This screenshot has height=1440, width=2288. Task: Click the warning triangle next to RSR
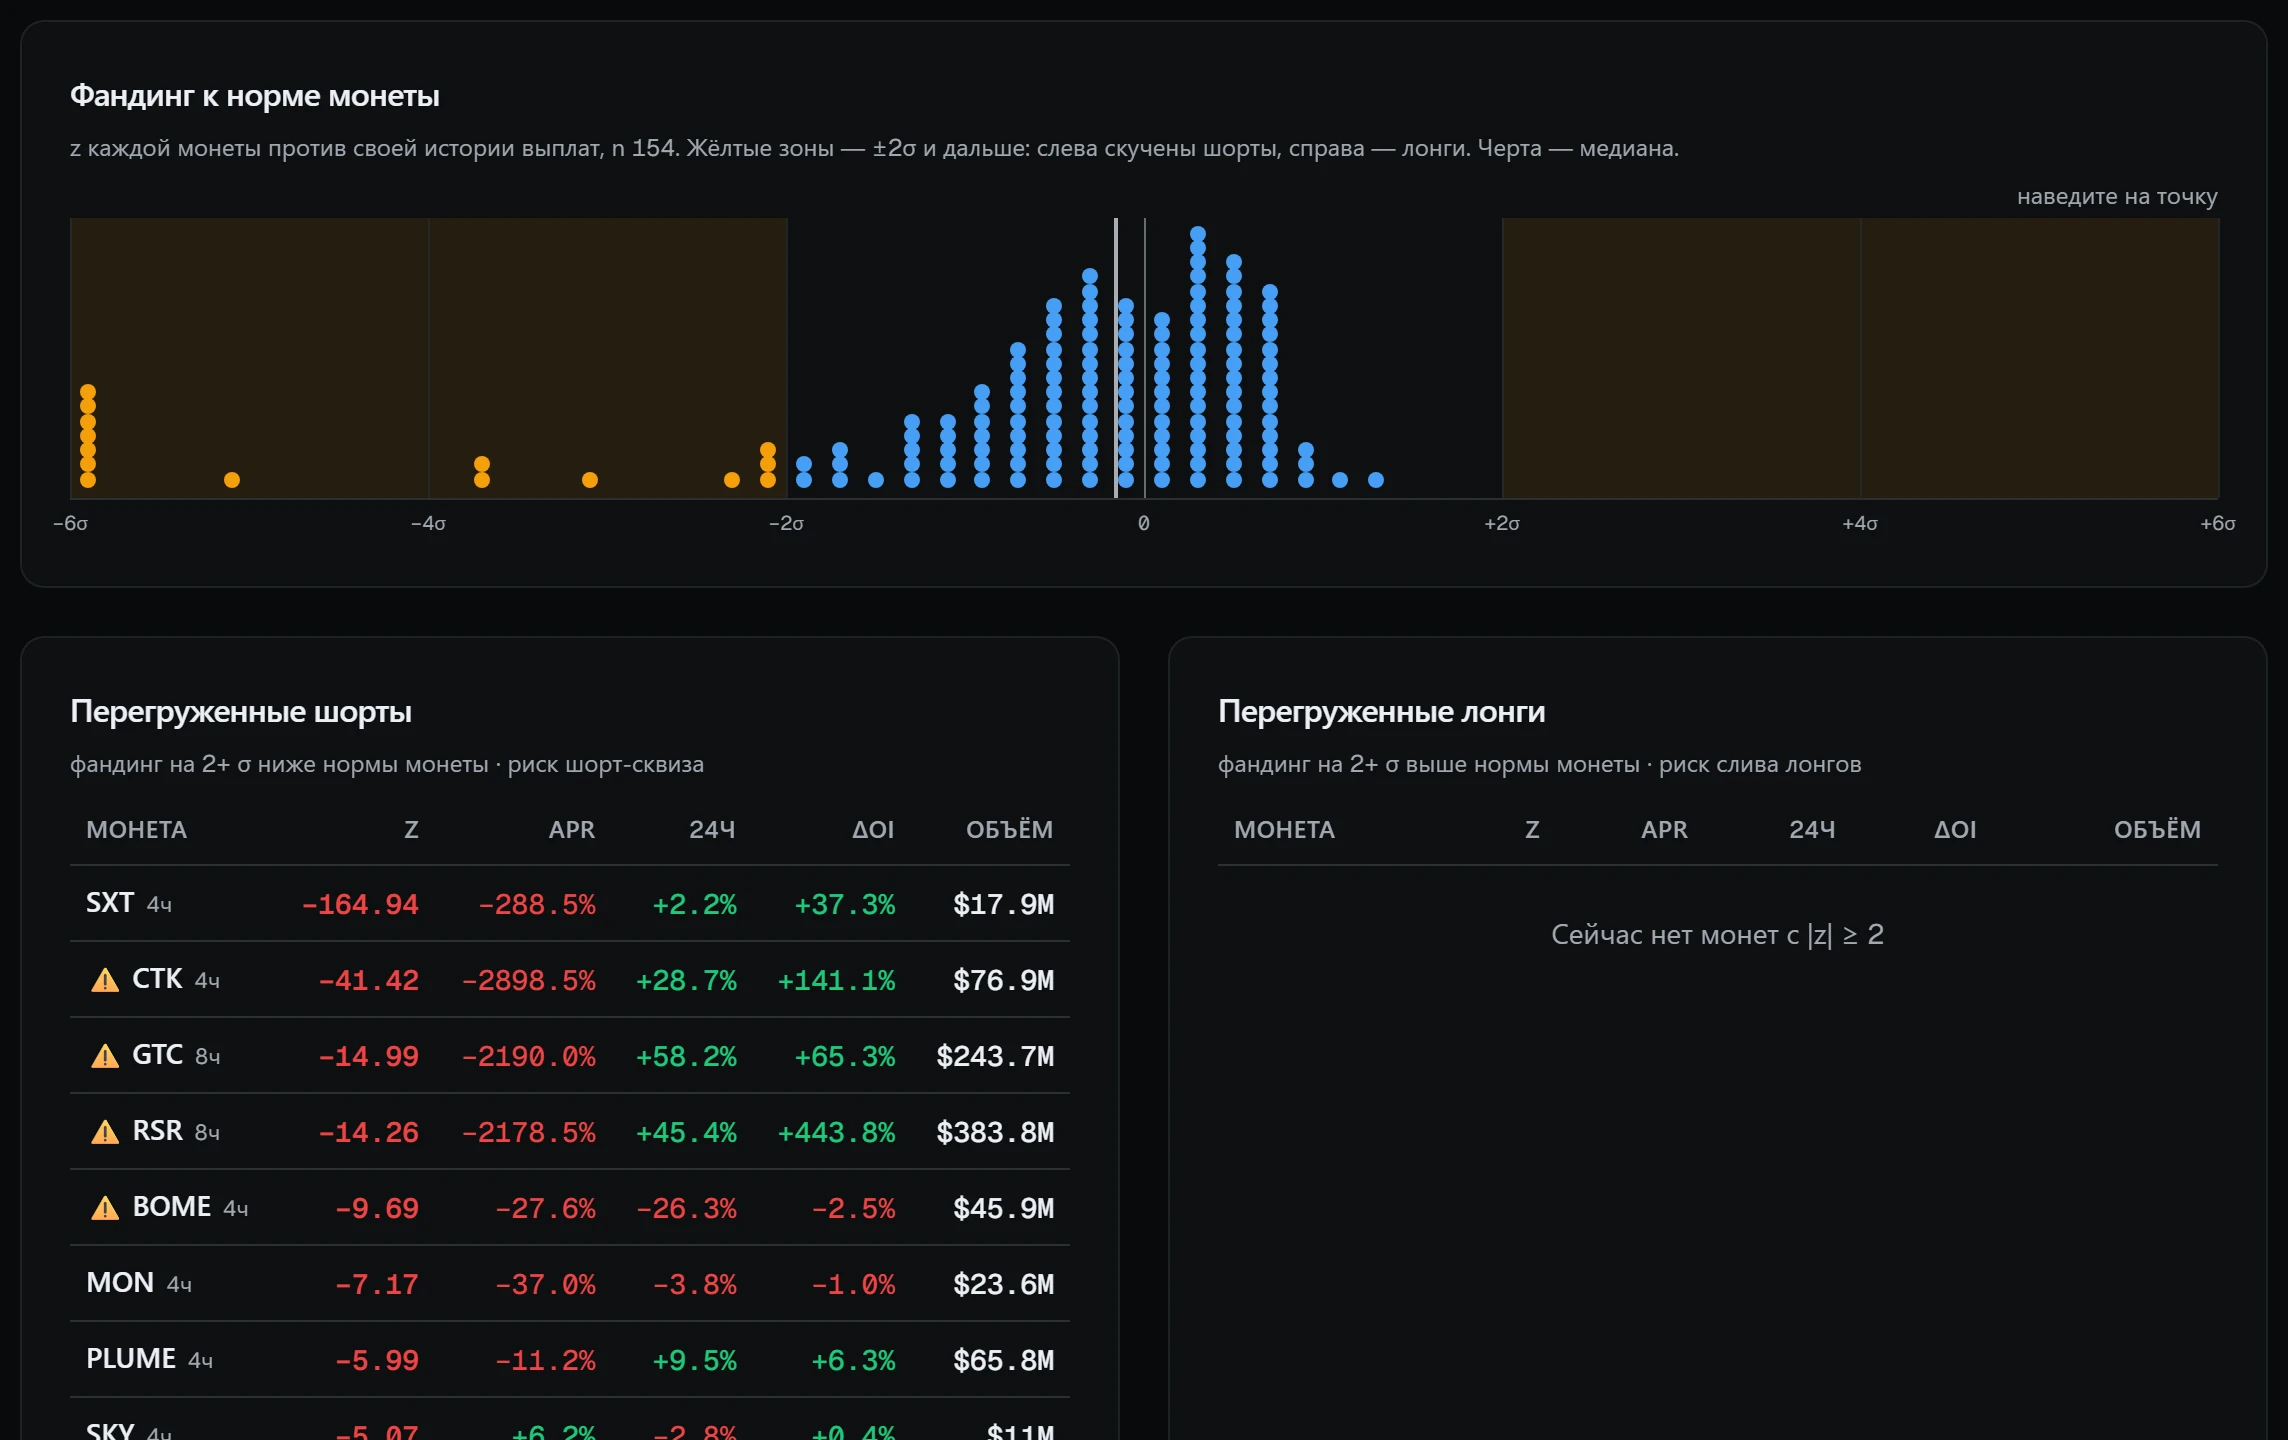pyautogui.click(x=105, y=1132)
